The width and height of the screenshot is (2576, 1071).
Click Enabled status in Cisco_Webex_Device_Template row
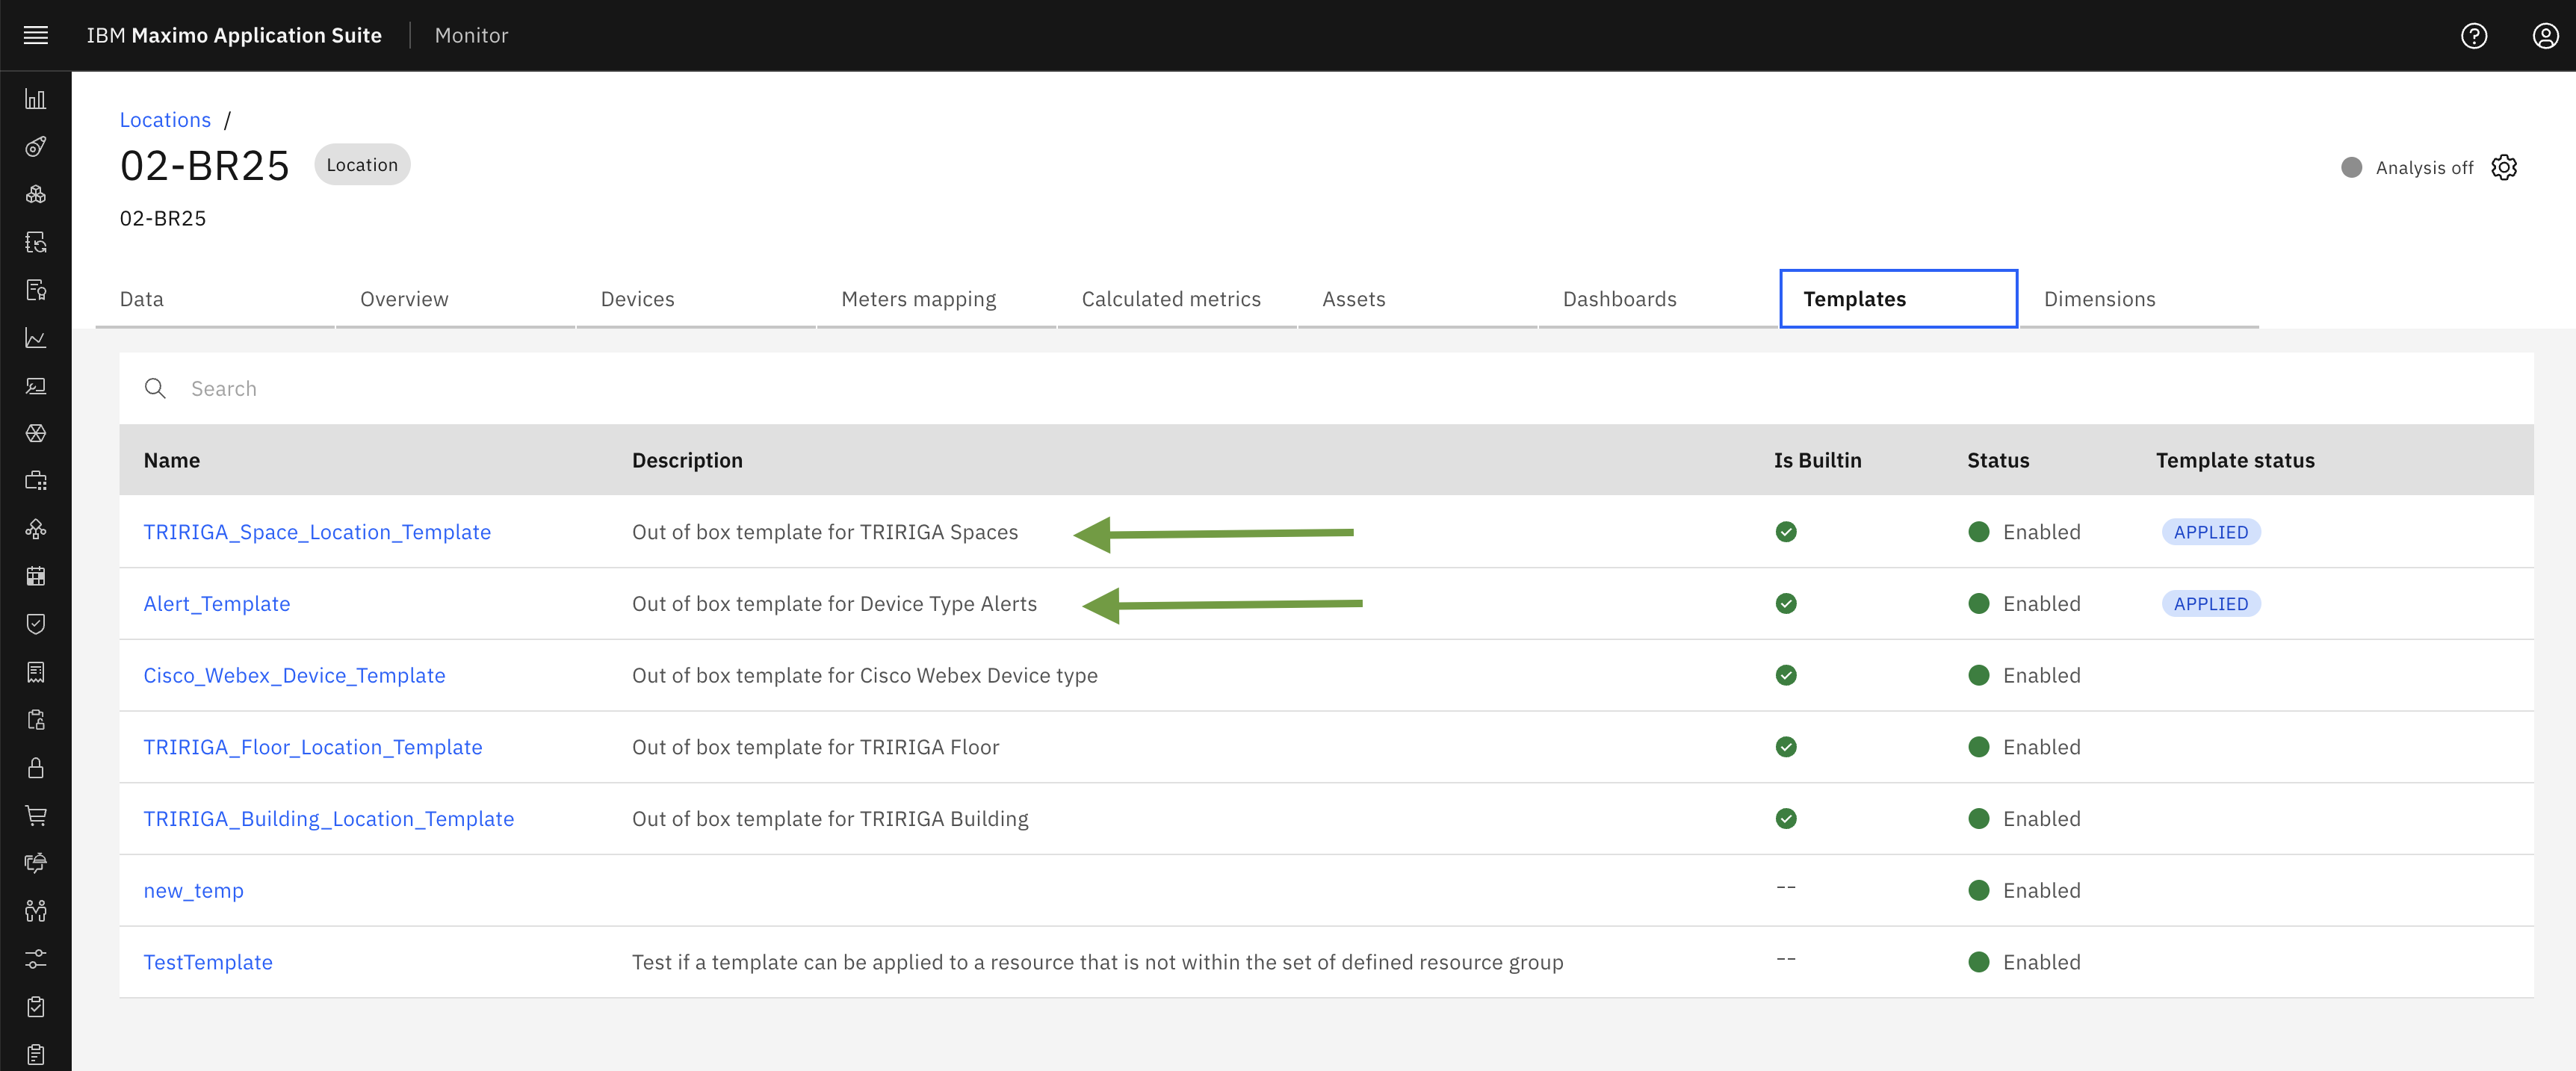pos(2025,676)
